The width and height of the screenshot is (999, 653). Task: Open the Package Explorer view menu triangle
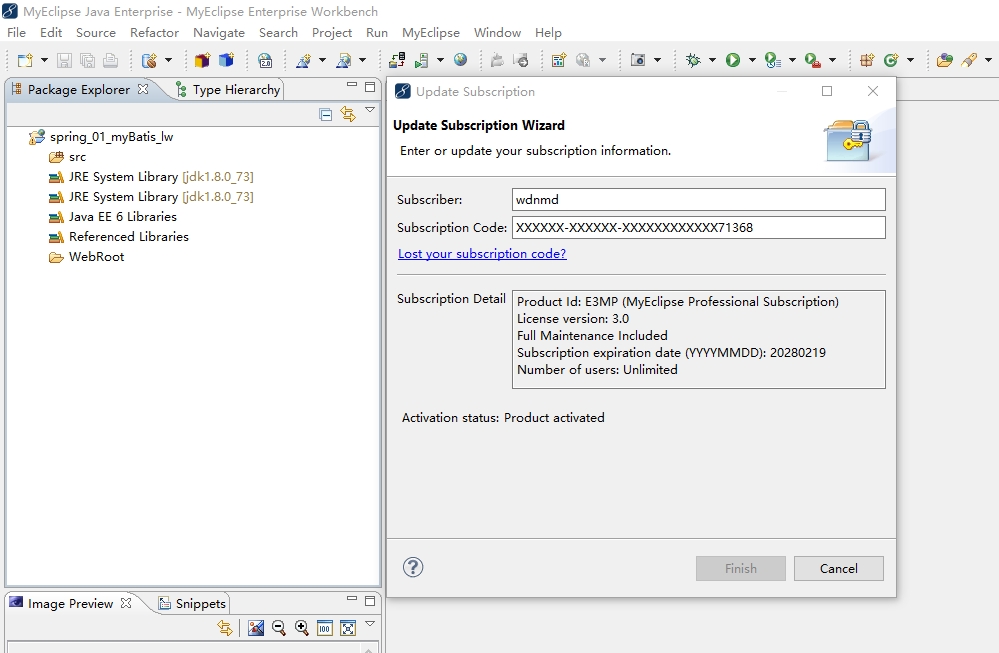coord(370,110)
